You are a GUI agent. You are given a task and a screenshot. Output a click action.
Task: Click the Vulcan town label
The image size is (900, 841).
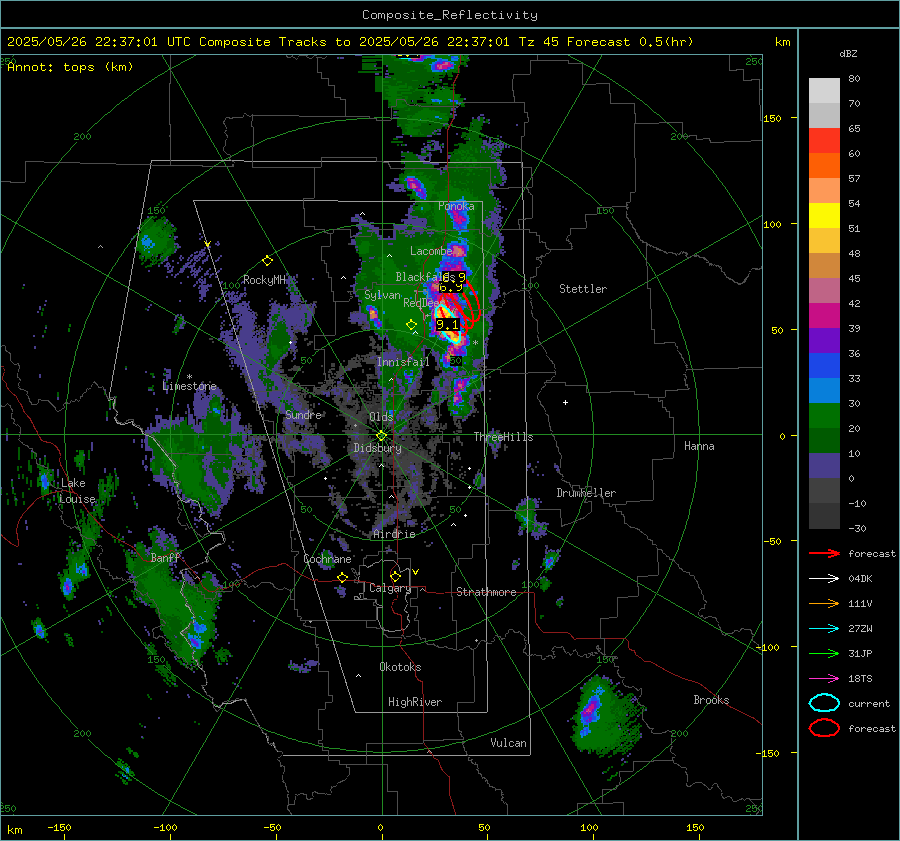click(x=509, y=743)
